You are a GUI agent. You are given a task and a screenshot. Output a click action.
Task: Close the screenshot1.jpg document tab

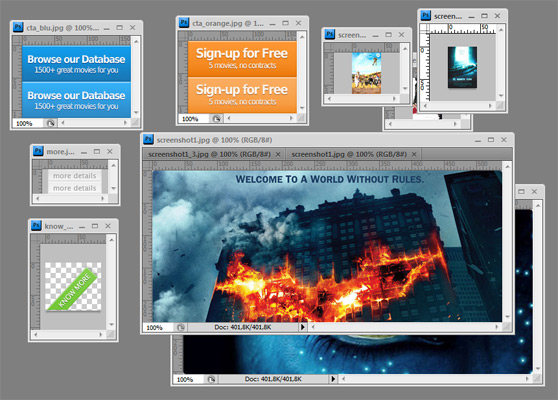pos(414,154)
